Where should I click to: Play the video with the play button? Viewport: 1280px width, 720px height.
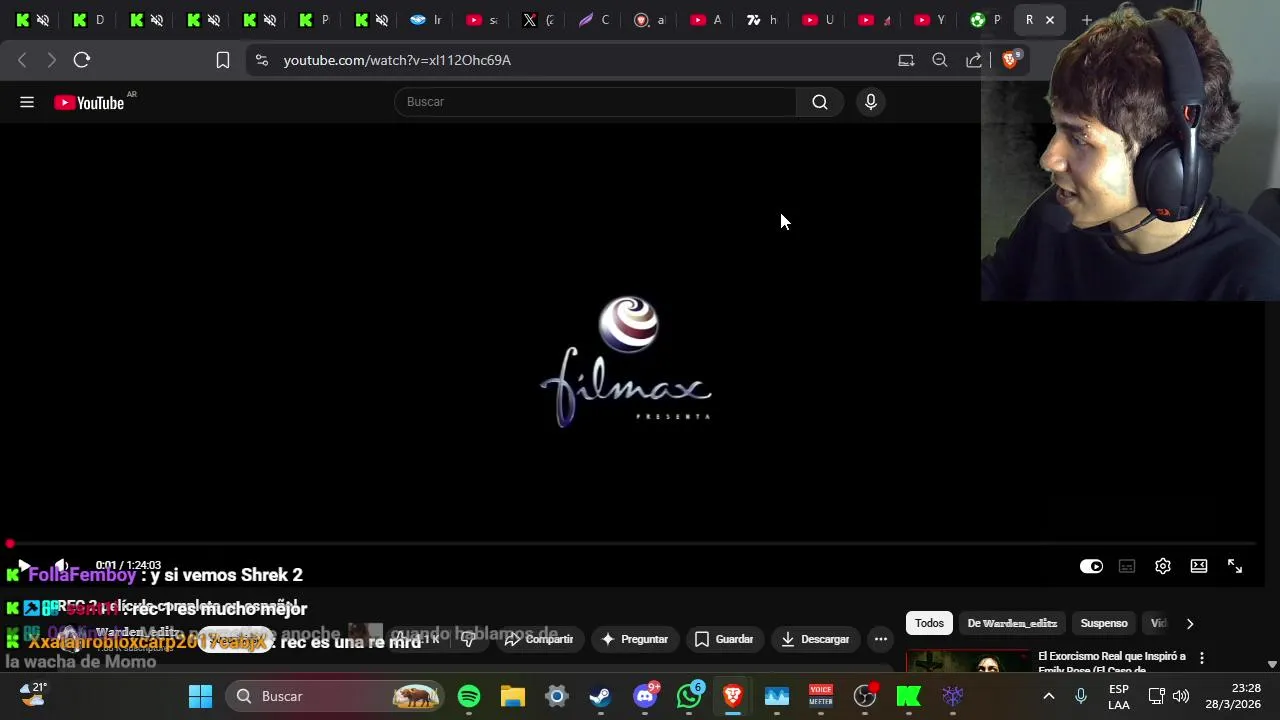[24, 566]
